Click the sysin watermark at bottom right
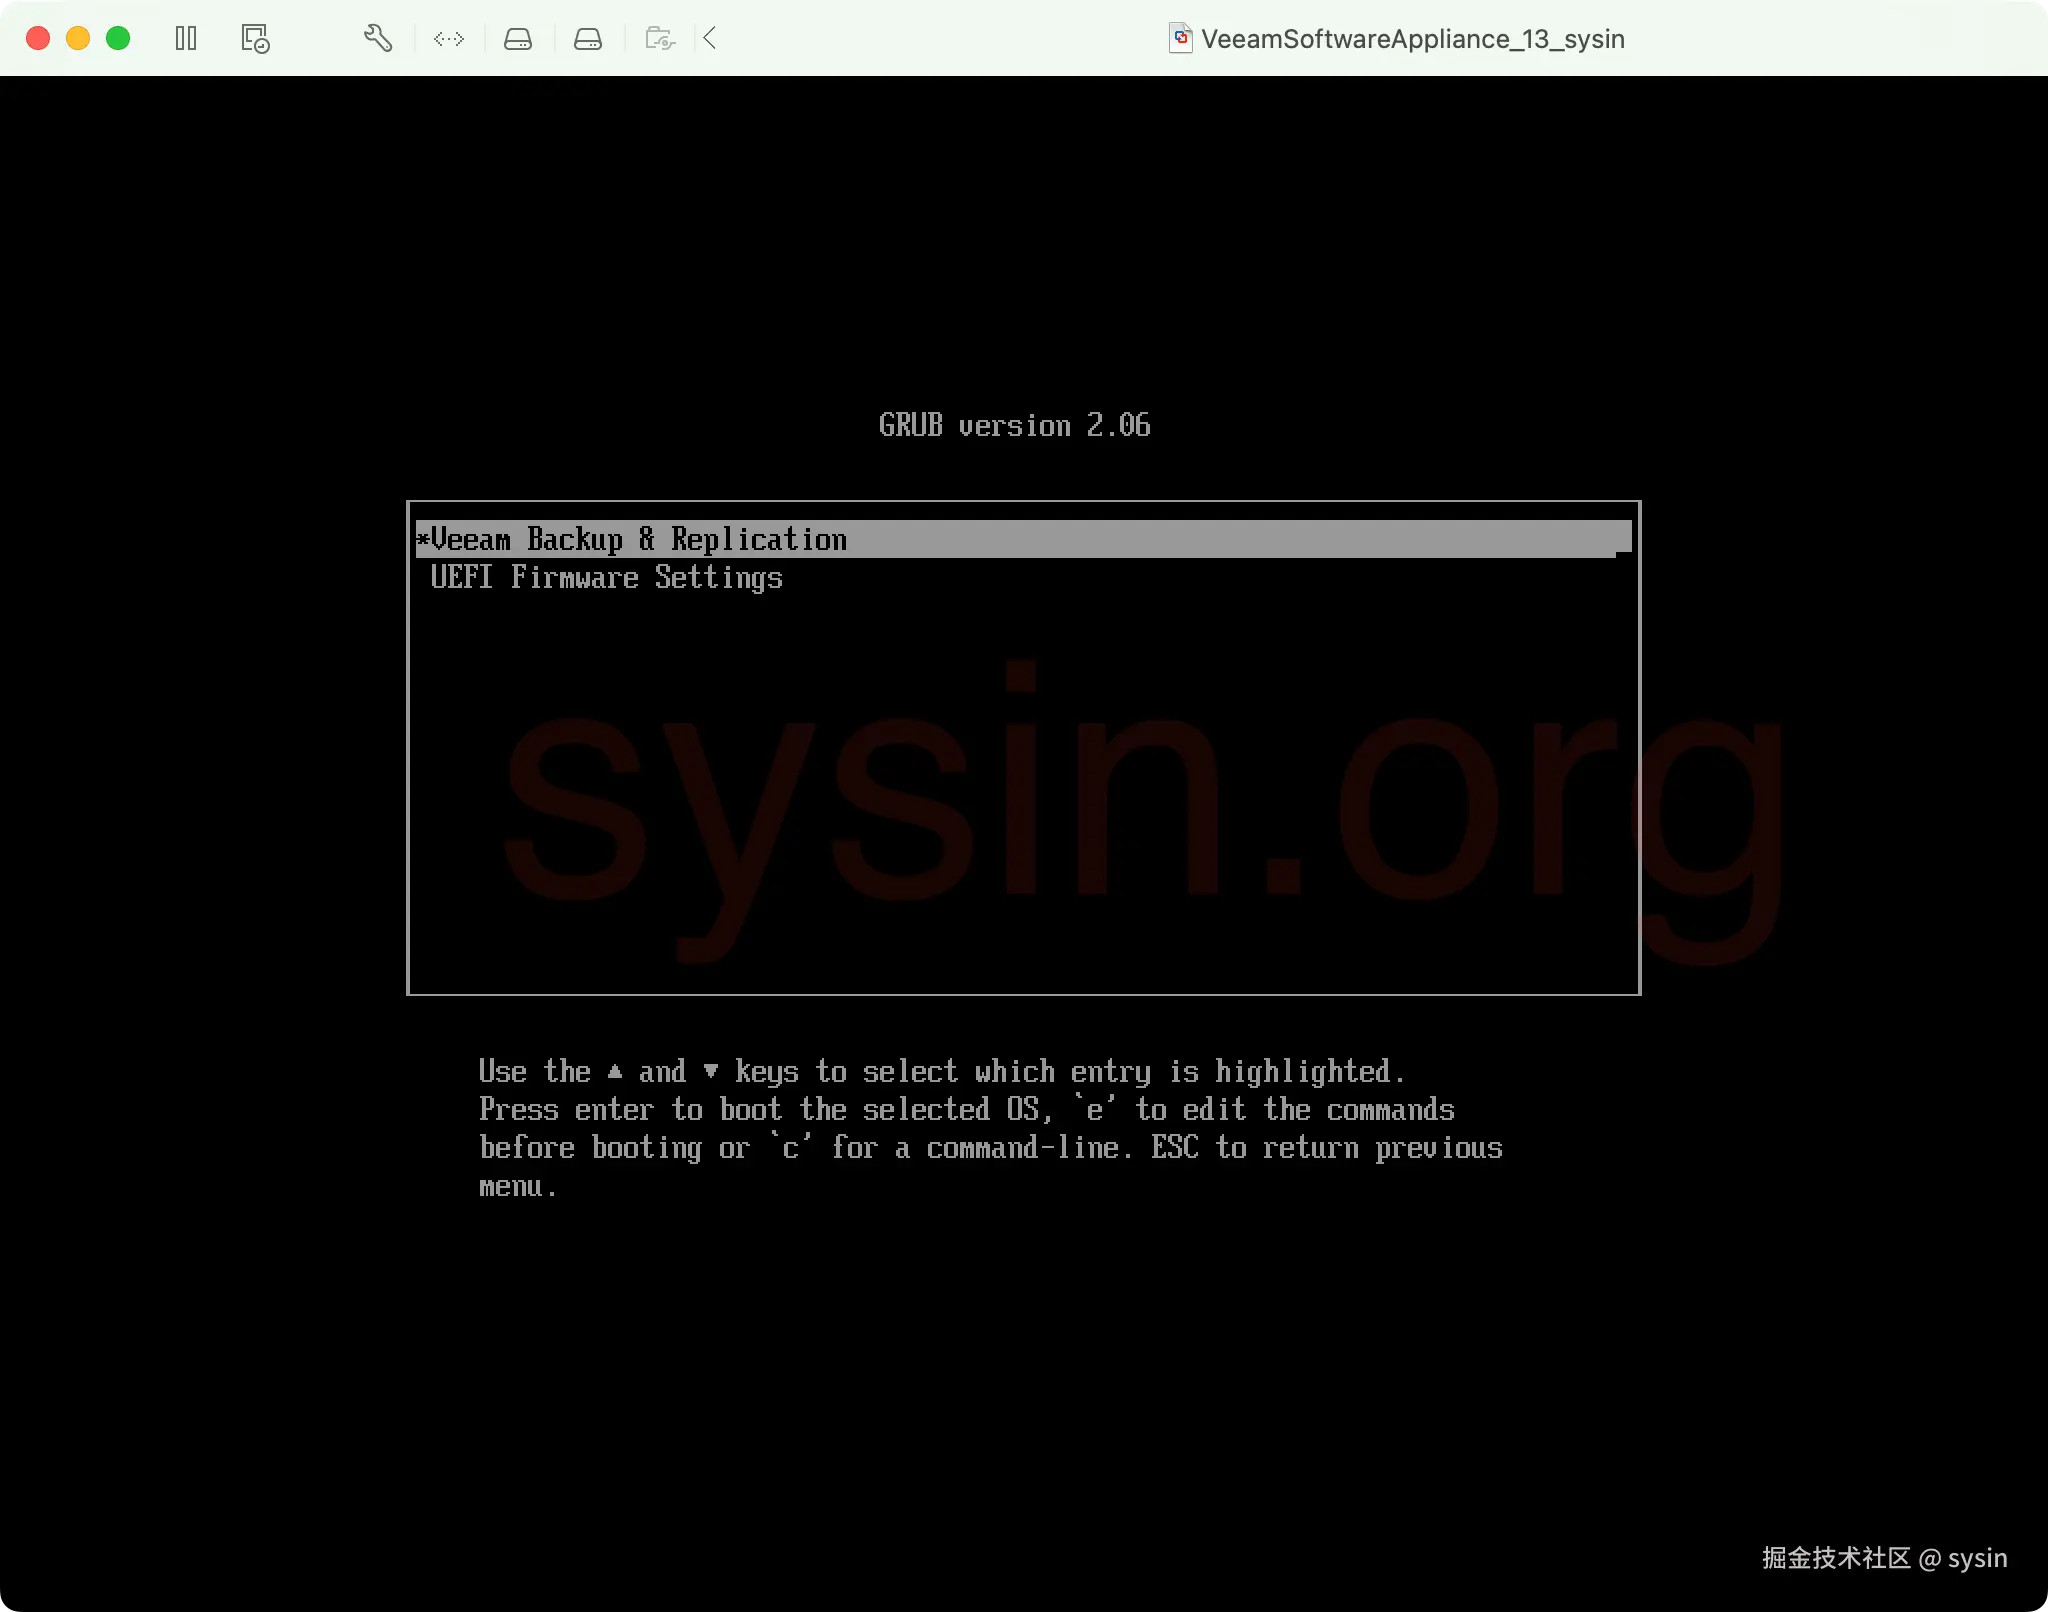The height and width of the screenshot is (1612, 2048). (x=1884, y=1558)
